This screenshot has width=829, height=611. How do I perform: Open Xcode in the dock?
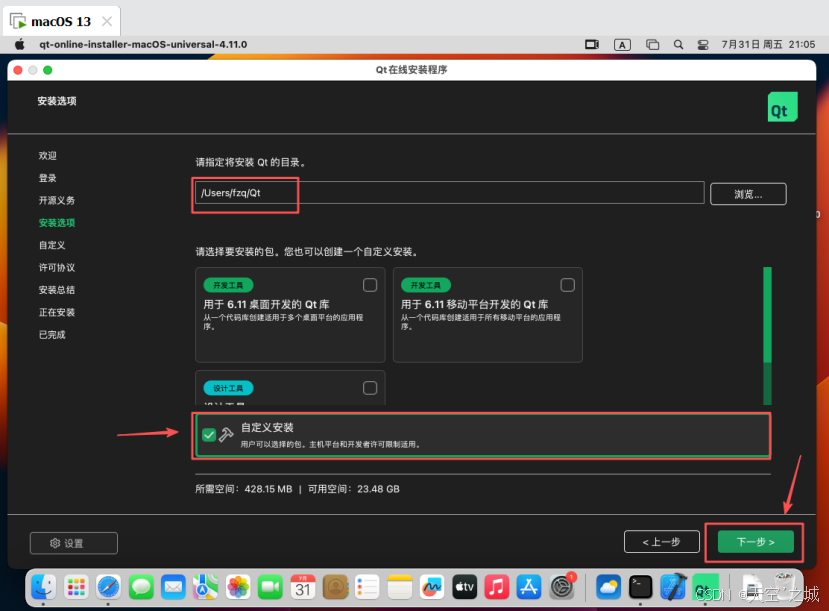[673, 587]
